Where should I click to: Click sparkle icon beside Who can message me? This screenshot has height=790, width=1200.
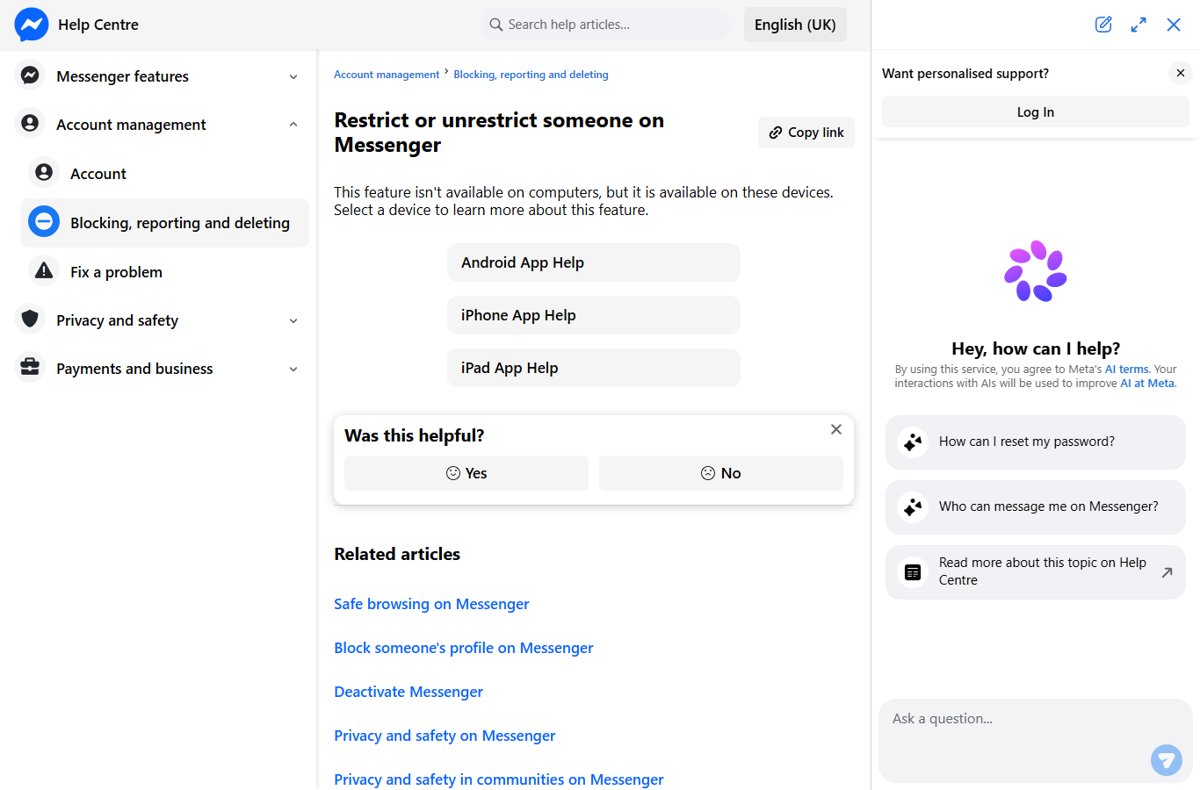click(912, 507)
